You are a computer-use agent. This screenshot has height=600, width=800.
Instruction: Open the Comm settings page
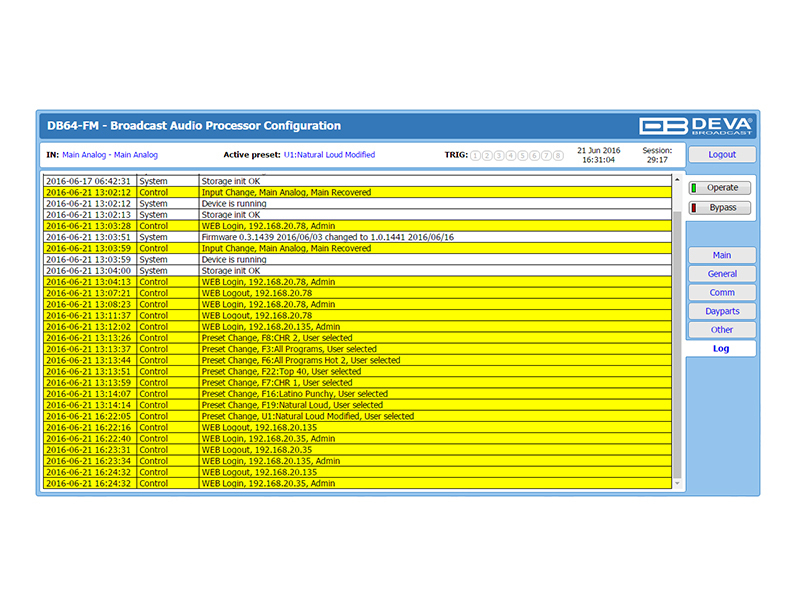(x=722, y=292)
